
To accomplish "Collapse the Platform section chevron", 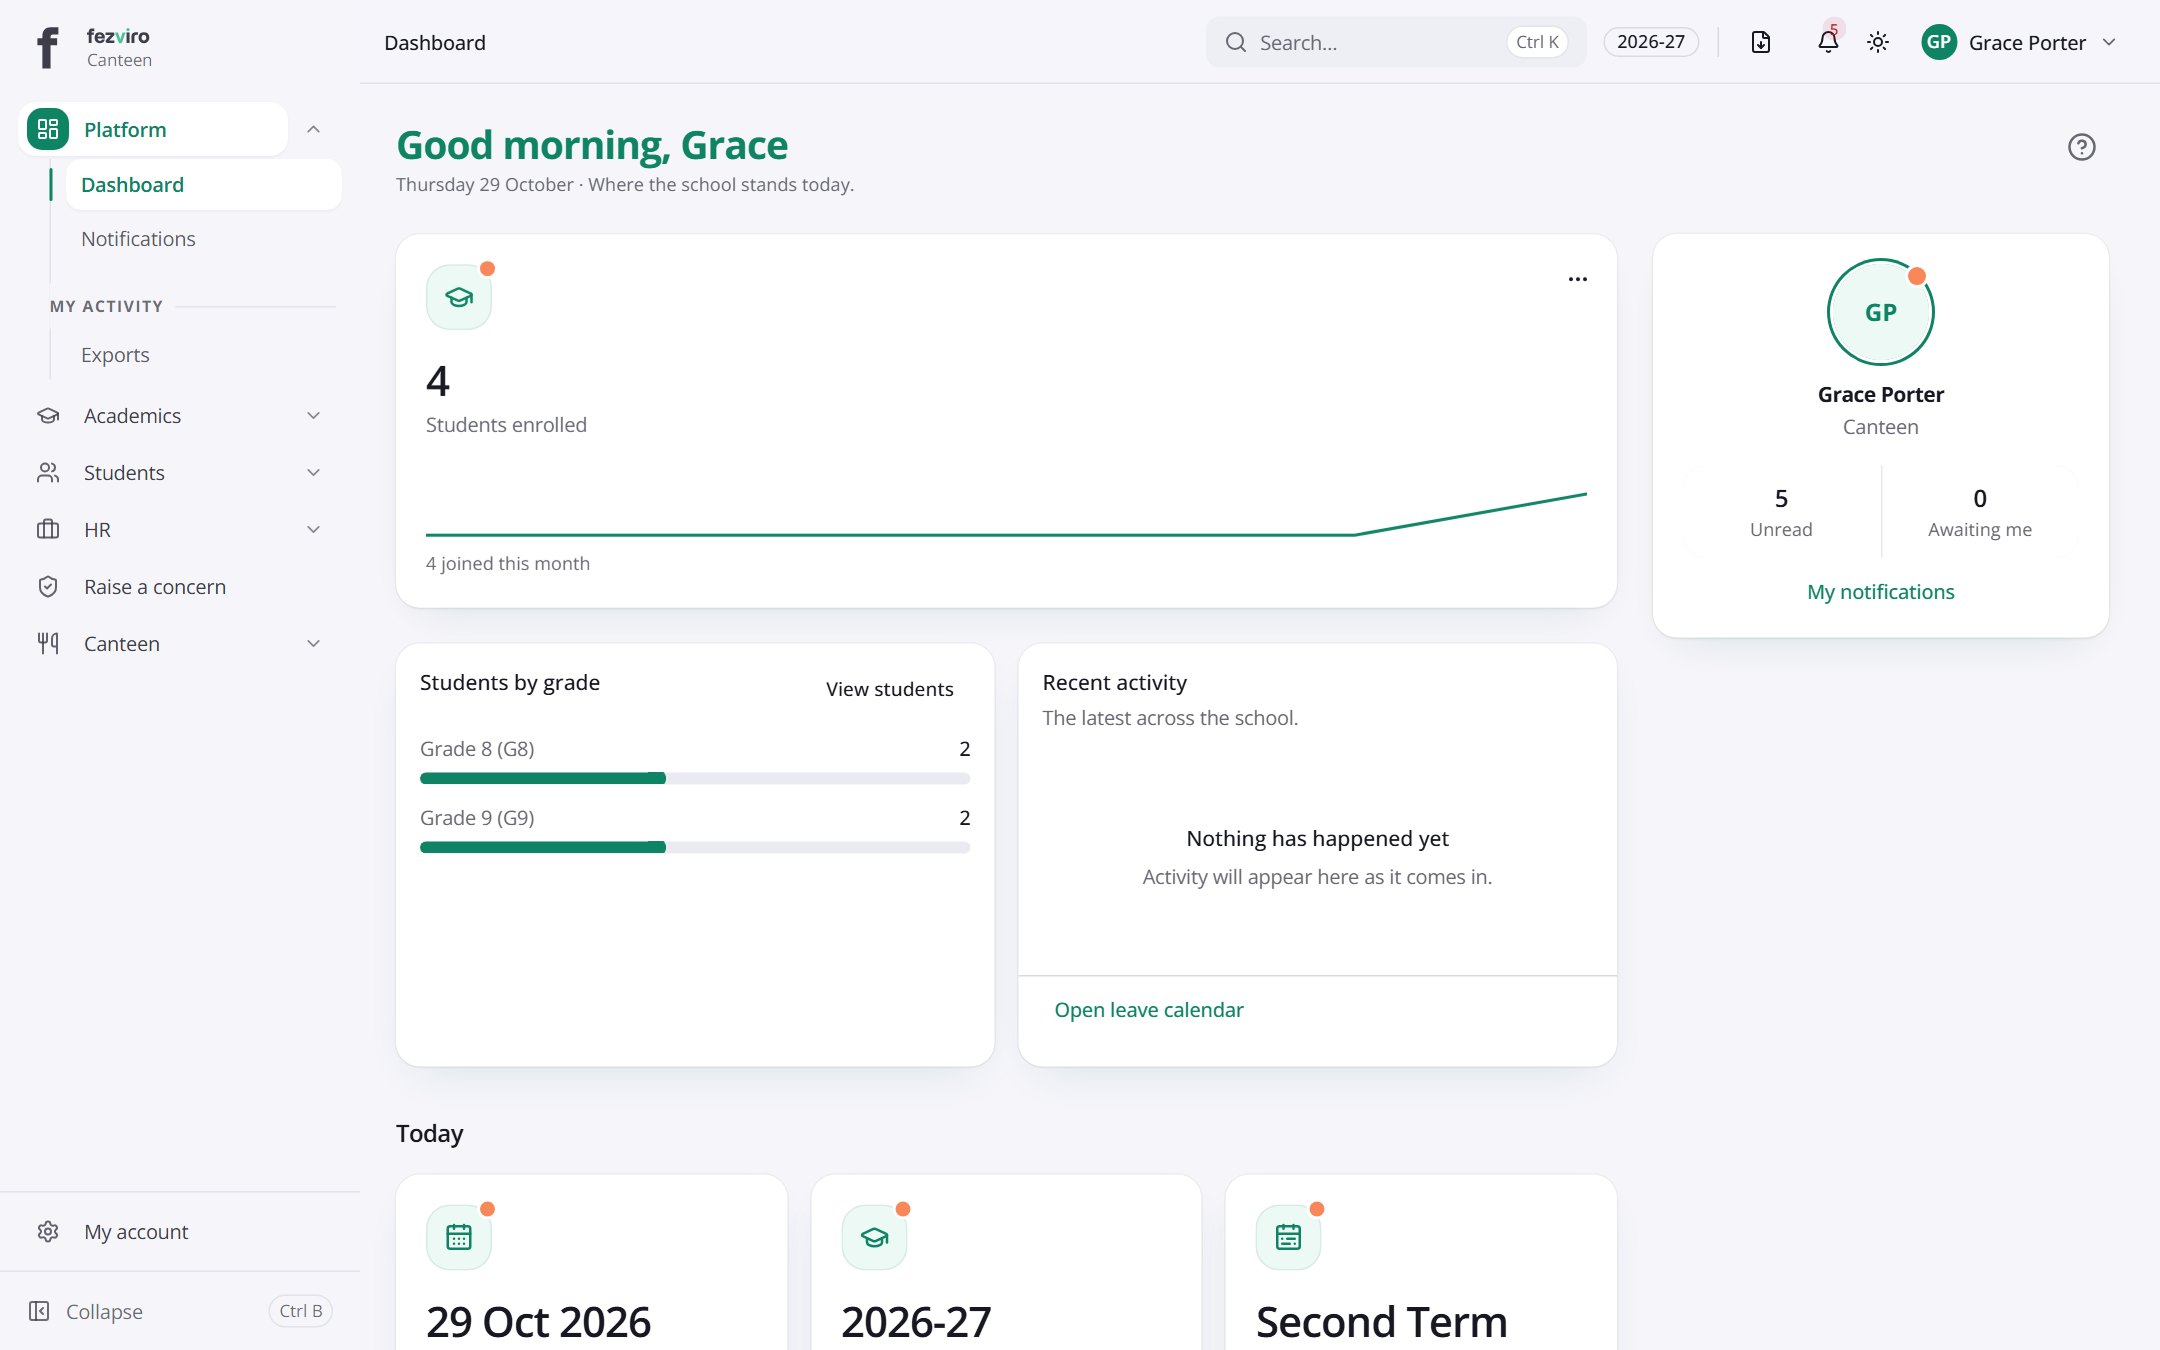I will [x=313, y=129].
